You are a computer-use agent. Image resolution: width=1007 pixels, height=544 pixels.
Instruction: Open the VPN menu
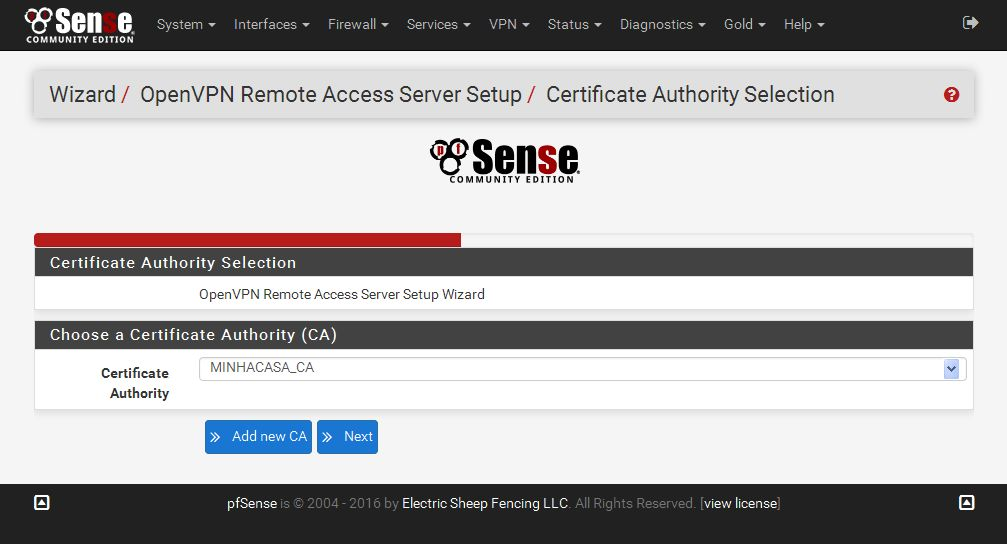509,24
